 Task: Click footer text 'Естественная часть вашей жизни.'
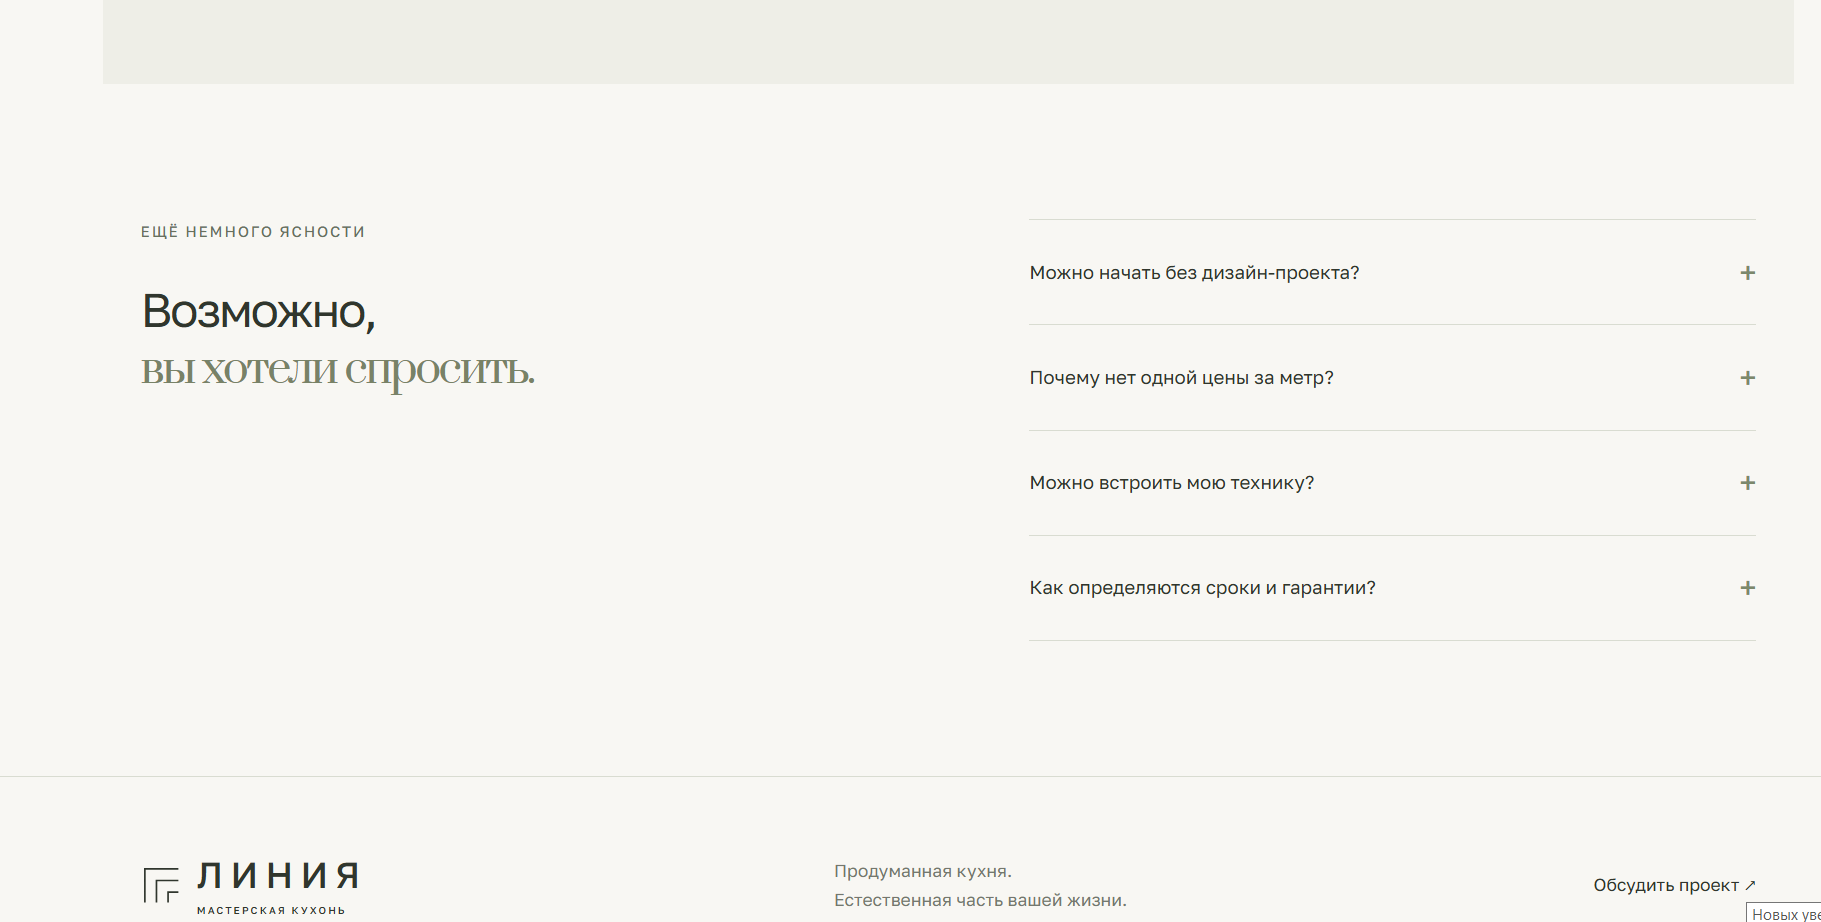(x=980, y=900)
